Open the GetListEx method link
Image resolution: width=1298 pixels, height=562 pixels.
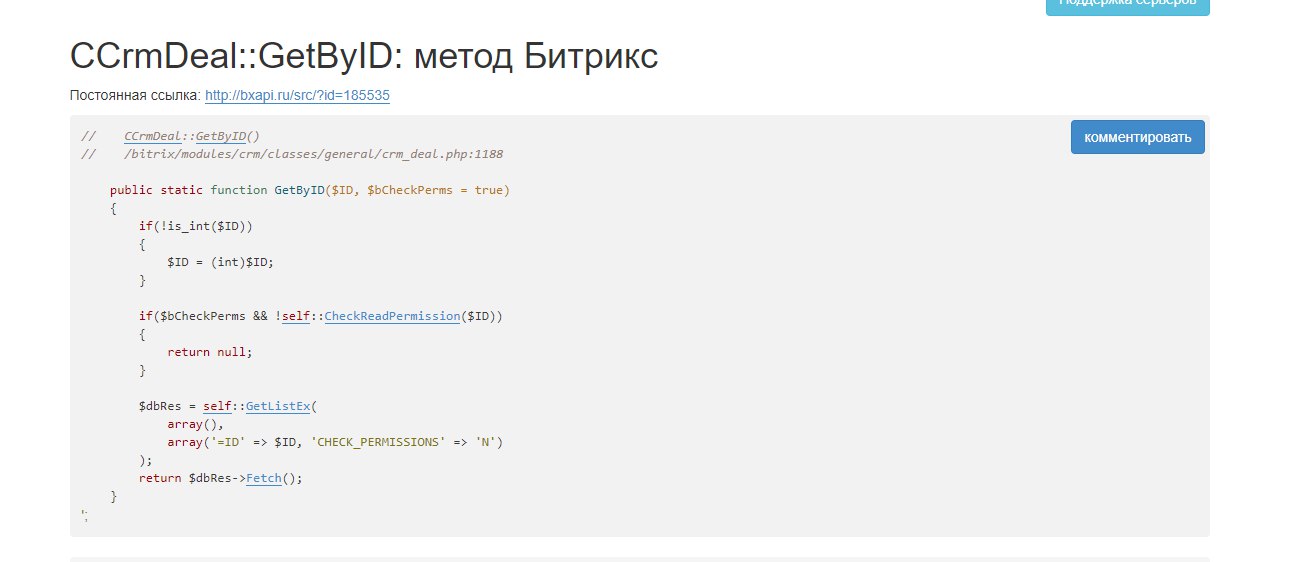tap(278, 406)
